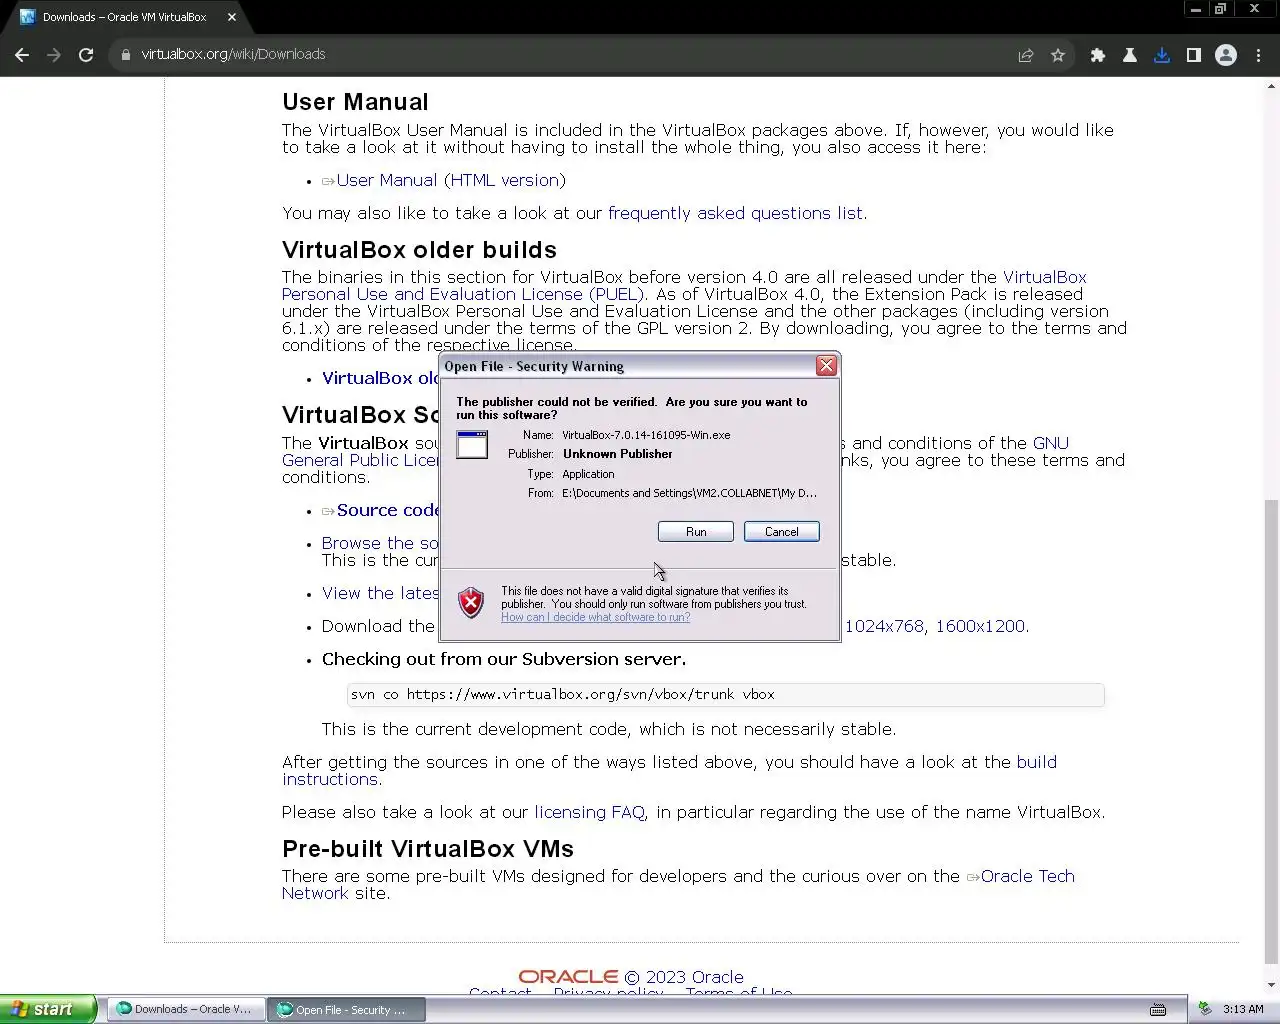Close the Downloads browser tab
The image size is (1280, 1024).
click(232, 17)
